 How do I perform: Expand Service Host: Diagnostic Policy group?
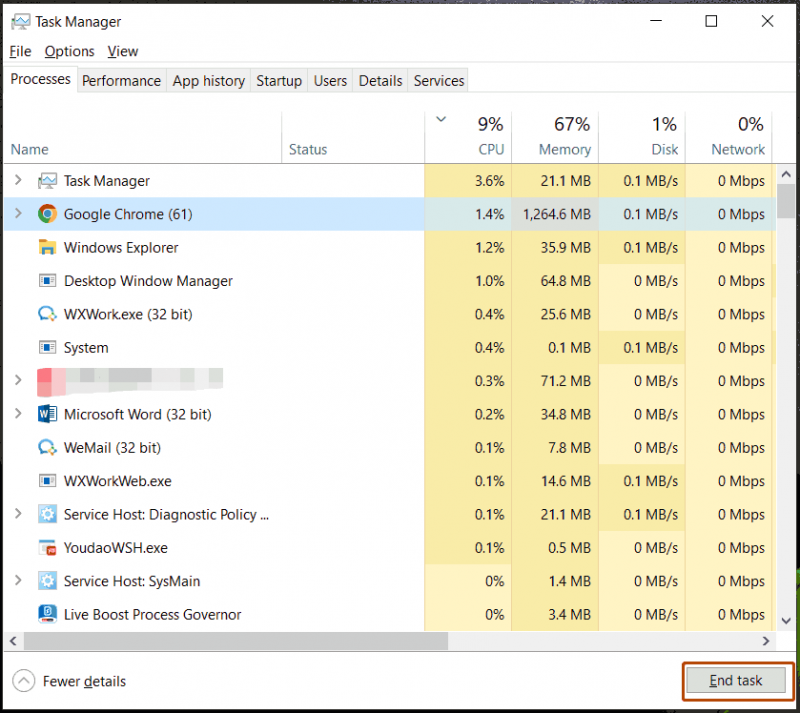click(x=18, y=513)
